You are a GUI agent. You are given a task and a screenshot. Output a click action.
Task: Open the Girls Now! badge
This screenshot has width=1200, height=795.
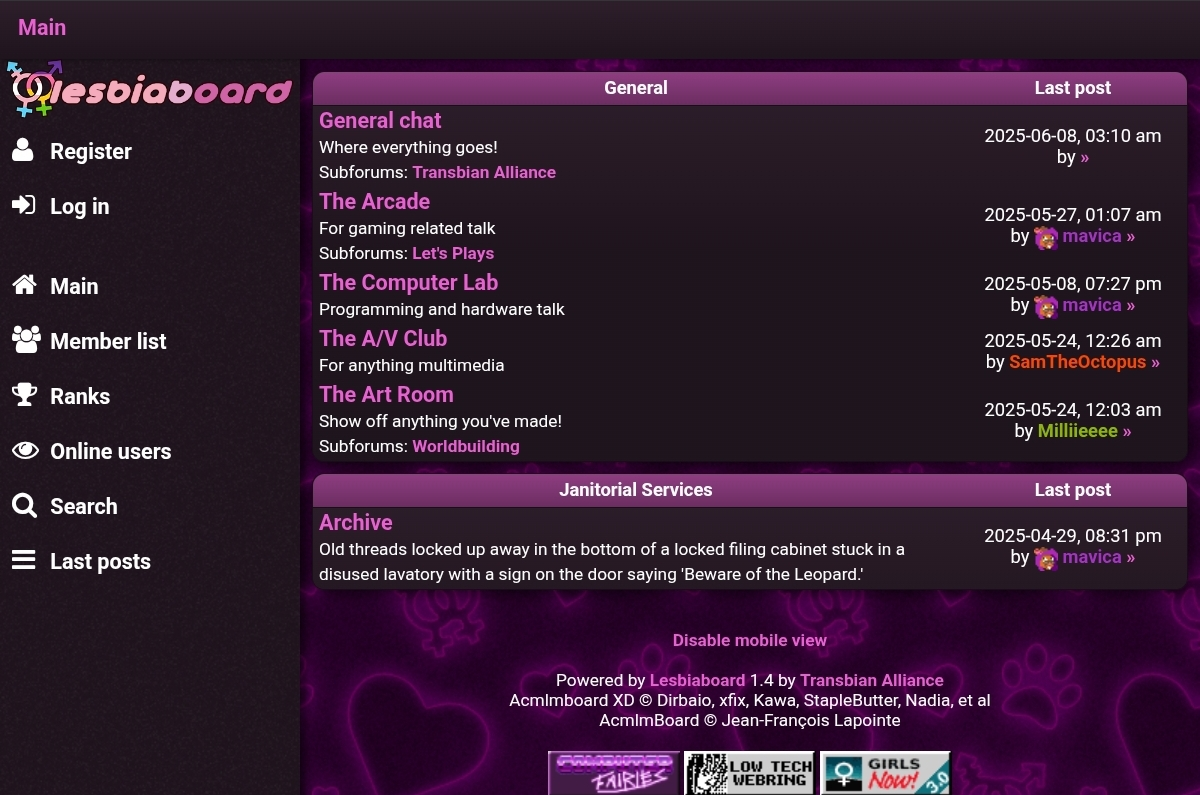coord(885,773)
